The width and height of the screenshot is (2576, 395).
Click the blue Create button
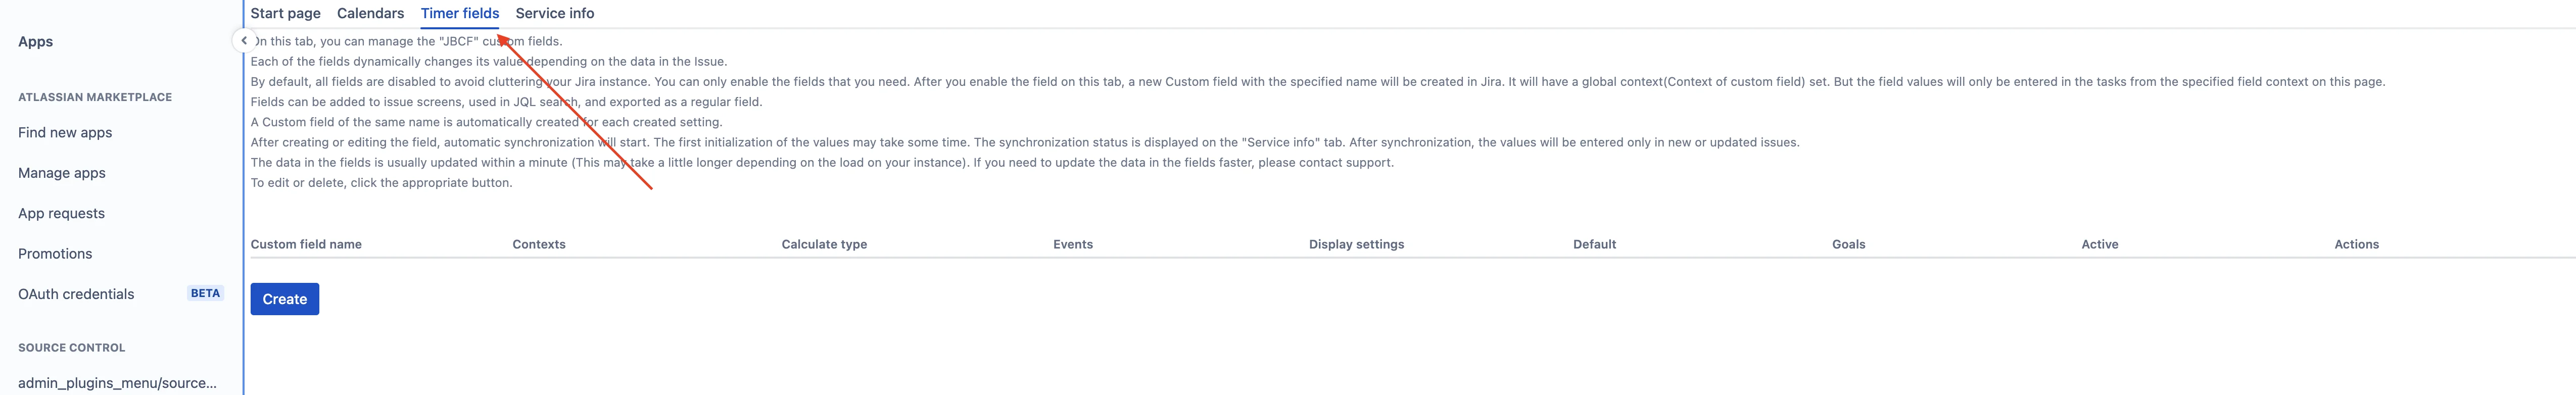pos(284,299)
